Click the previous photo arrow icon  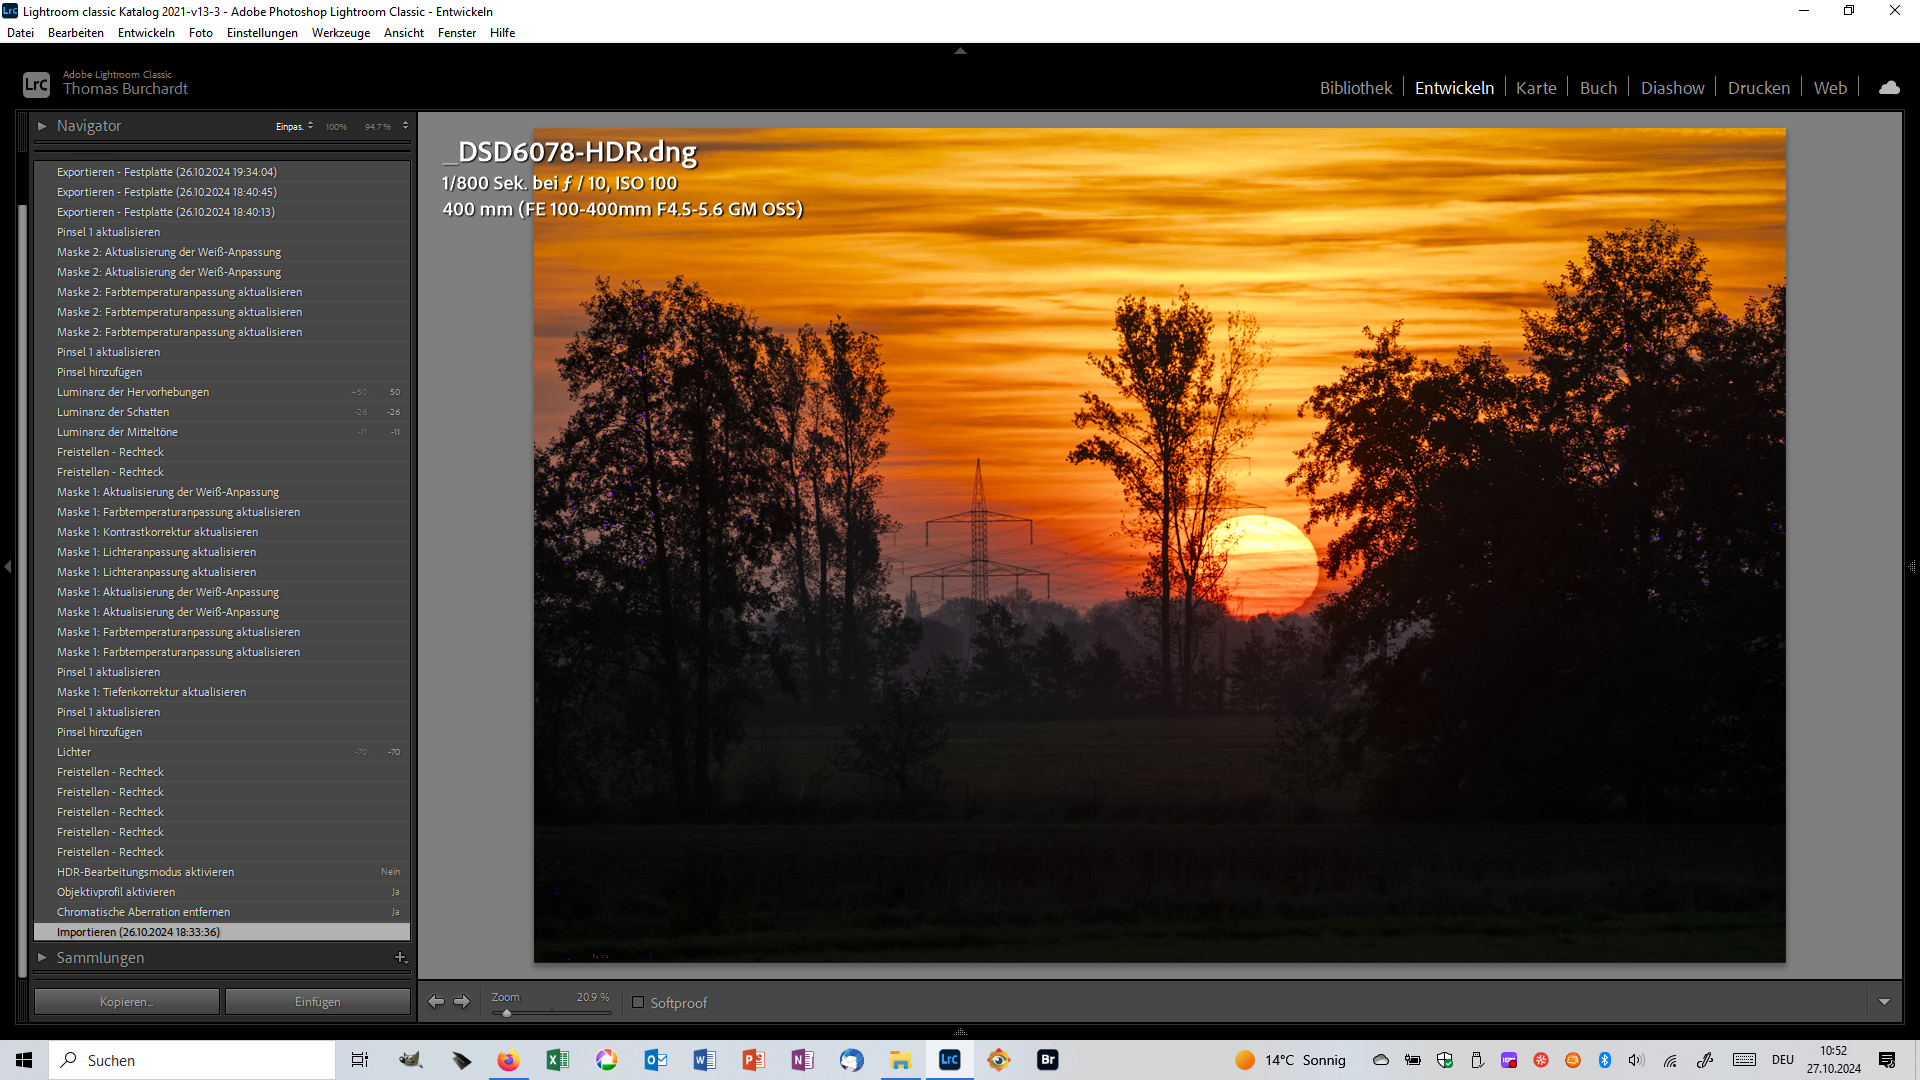point(436,1001)
